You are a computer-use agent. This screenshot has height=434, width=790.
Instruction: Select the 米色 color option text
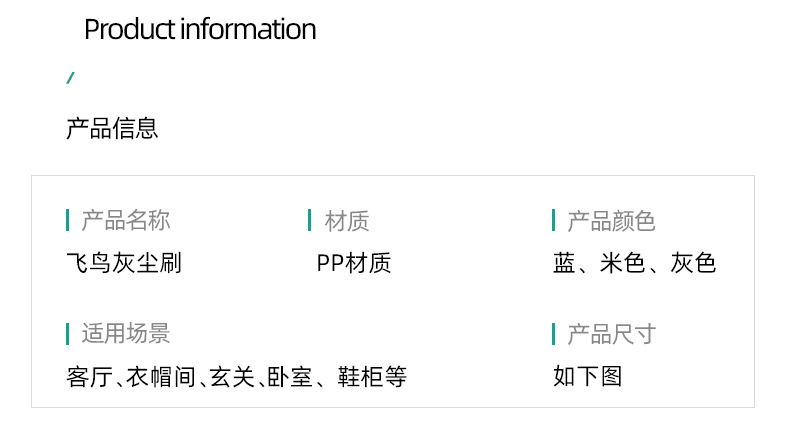point(622,263)
